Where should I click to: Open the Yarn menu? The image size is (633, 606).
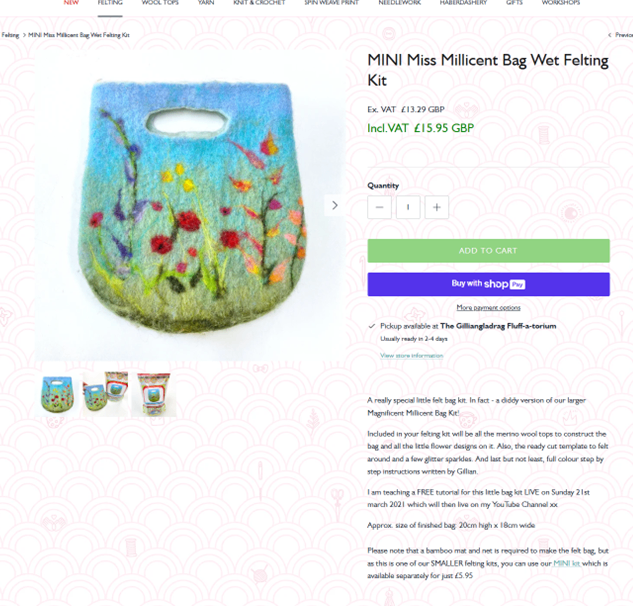point(206,3)
